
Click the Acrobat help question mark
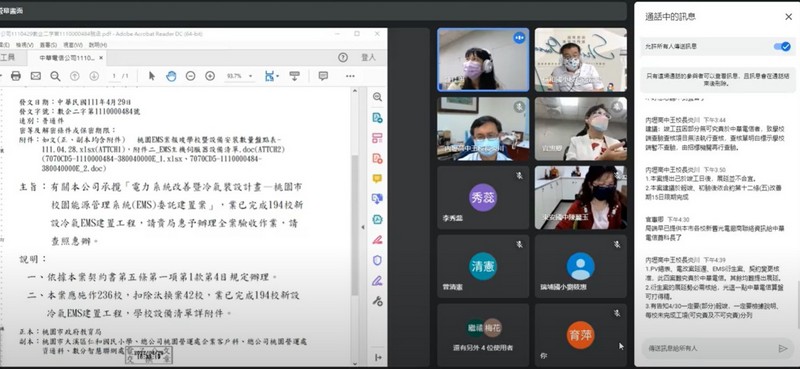[x=343, y=58]
